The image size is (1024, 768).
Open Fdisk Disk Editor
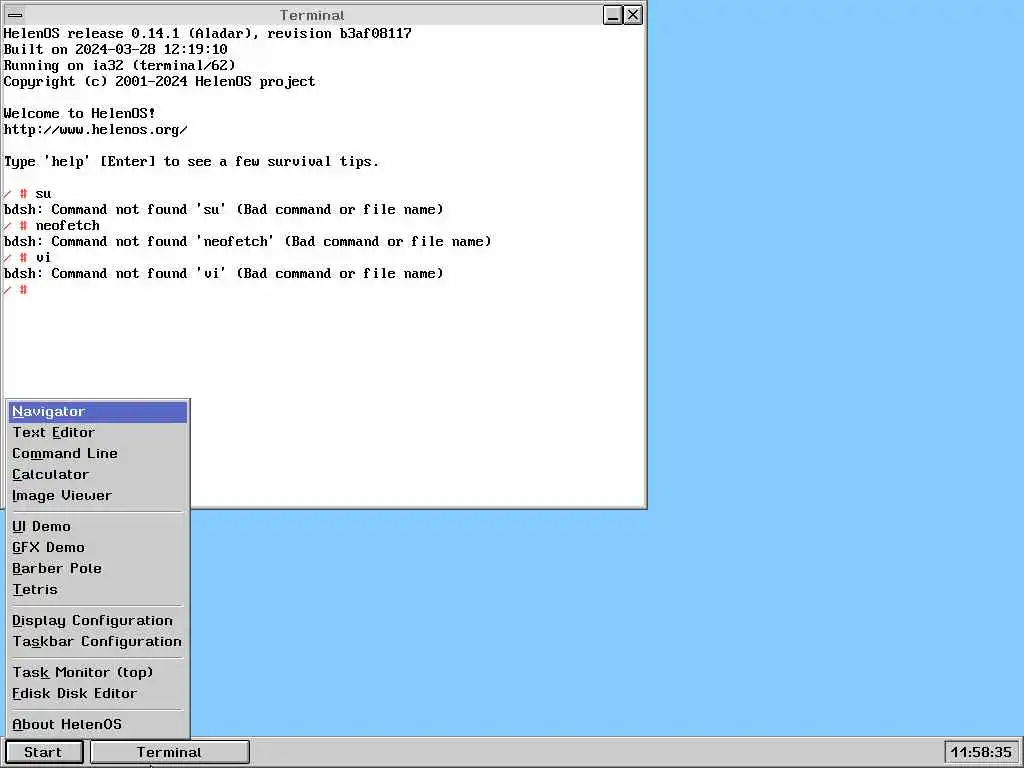click(98, 693)
